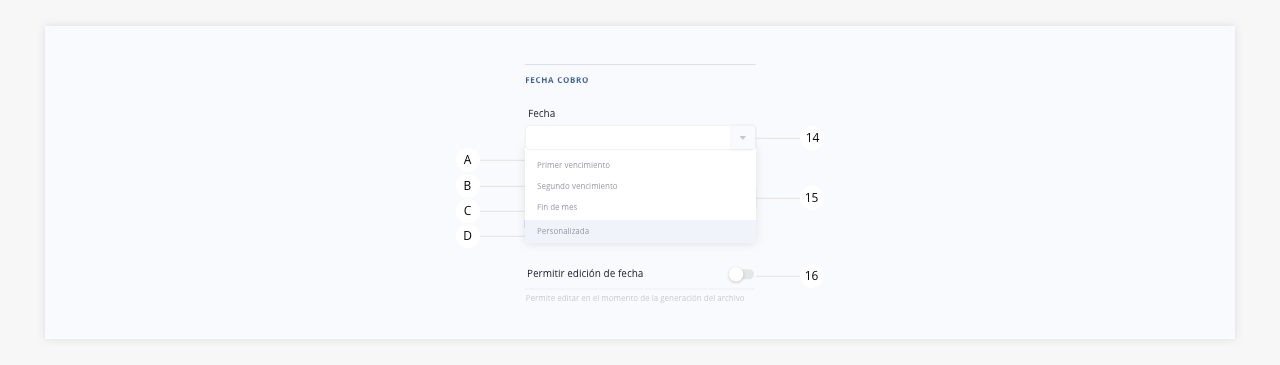Click the annotation badge B
This screenshot has height=365, width=1280.
tap(467, 186)
